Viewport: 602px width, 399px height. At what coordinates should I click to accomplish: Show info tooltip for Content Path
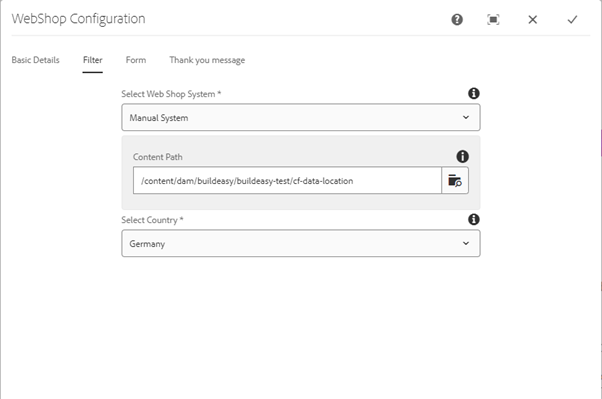pos(462,156)
